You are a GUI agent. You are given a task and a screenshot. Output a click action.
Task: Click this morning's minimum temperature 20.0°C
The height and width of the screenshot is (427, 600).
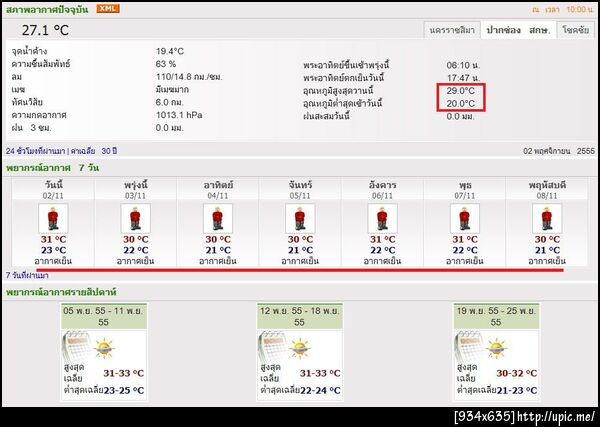click(460, 103)
